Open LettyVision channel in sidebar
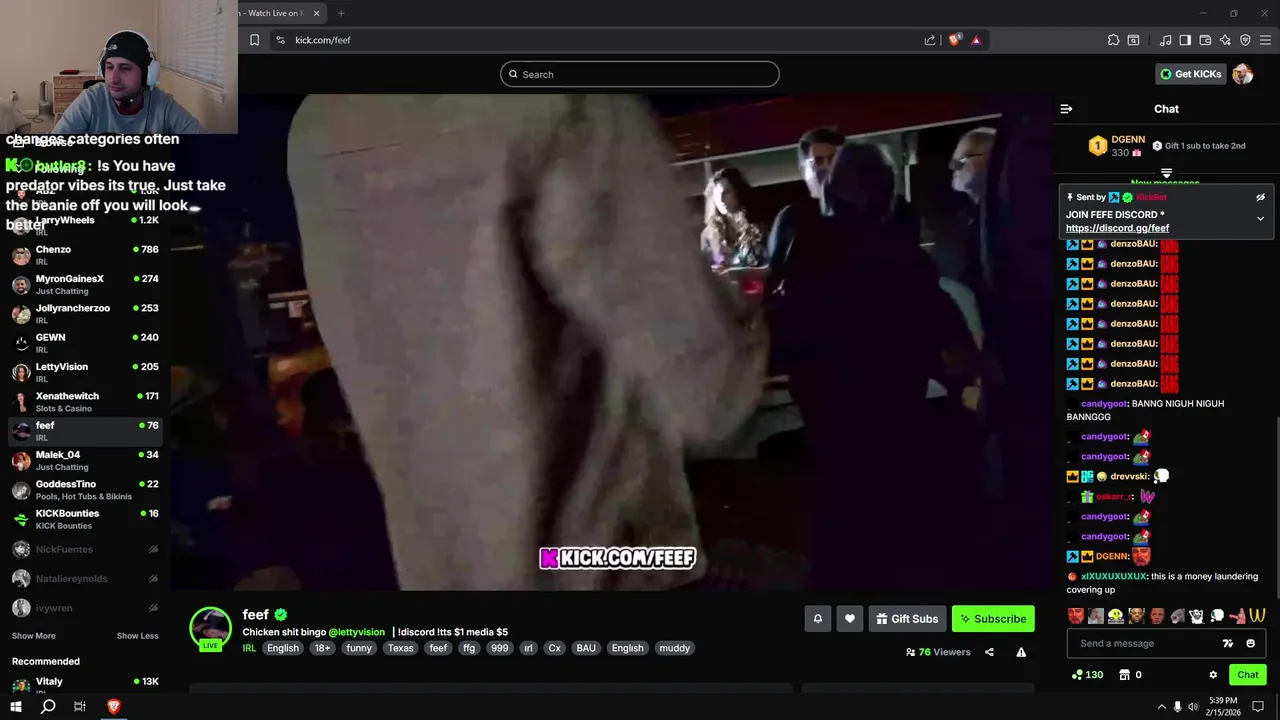Screen dimensions: 1280x720 [85, 372]
